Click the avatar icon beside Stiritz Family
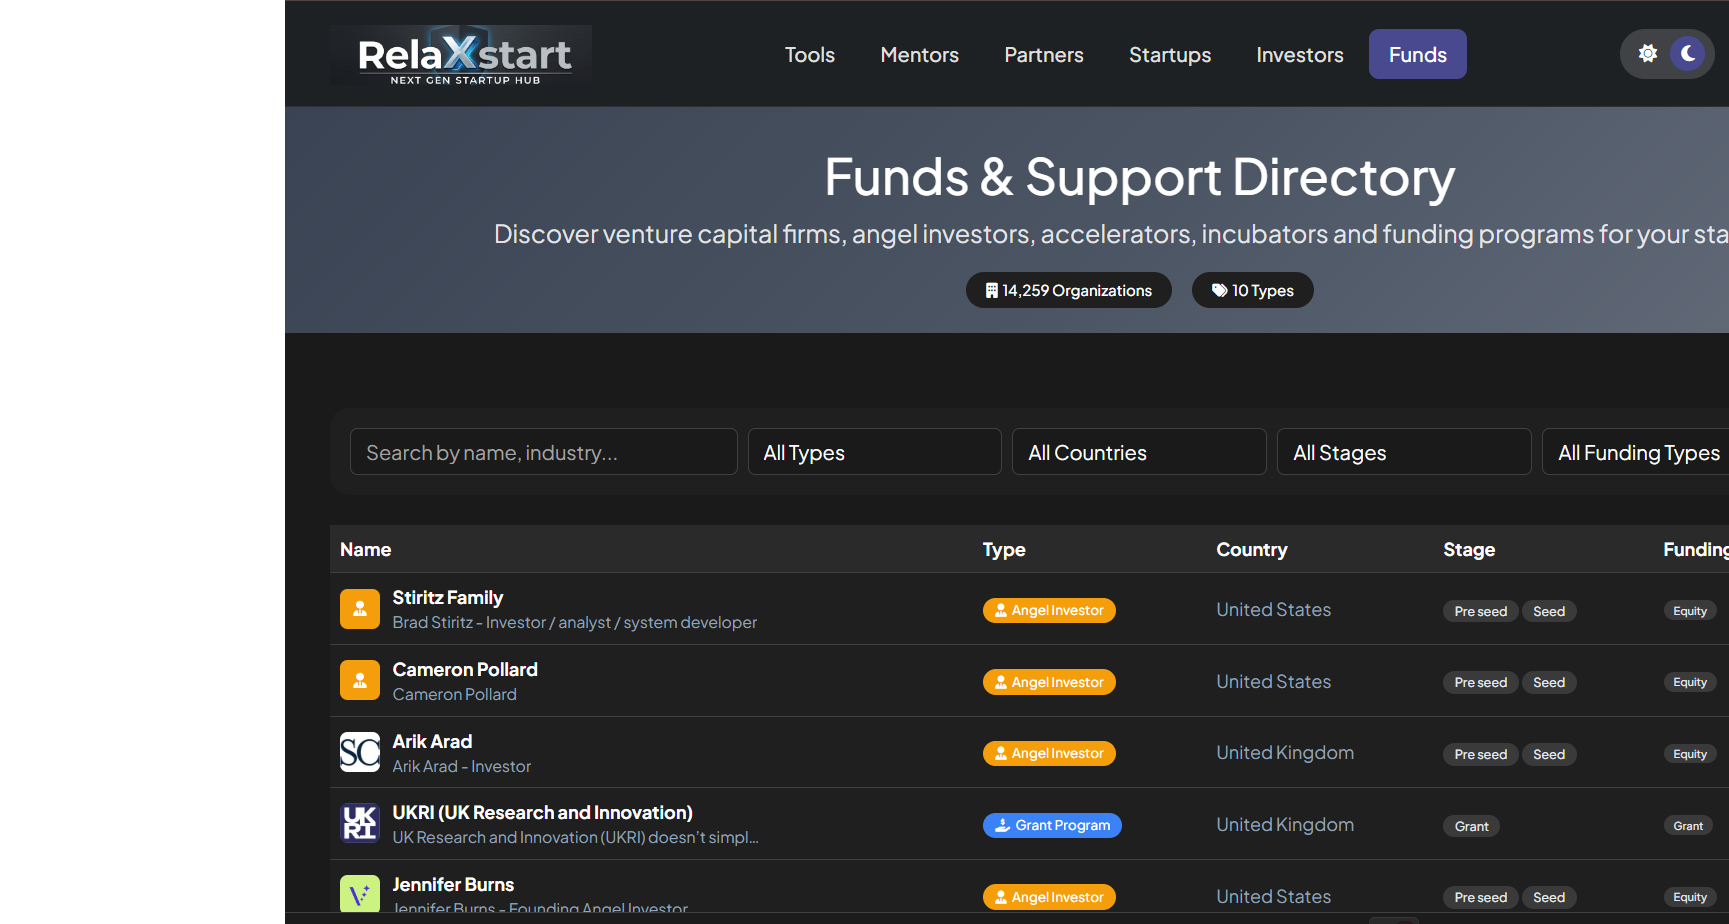The image size is (1729, 924). click(360, 609)
